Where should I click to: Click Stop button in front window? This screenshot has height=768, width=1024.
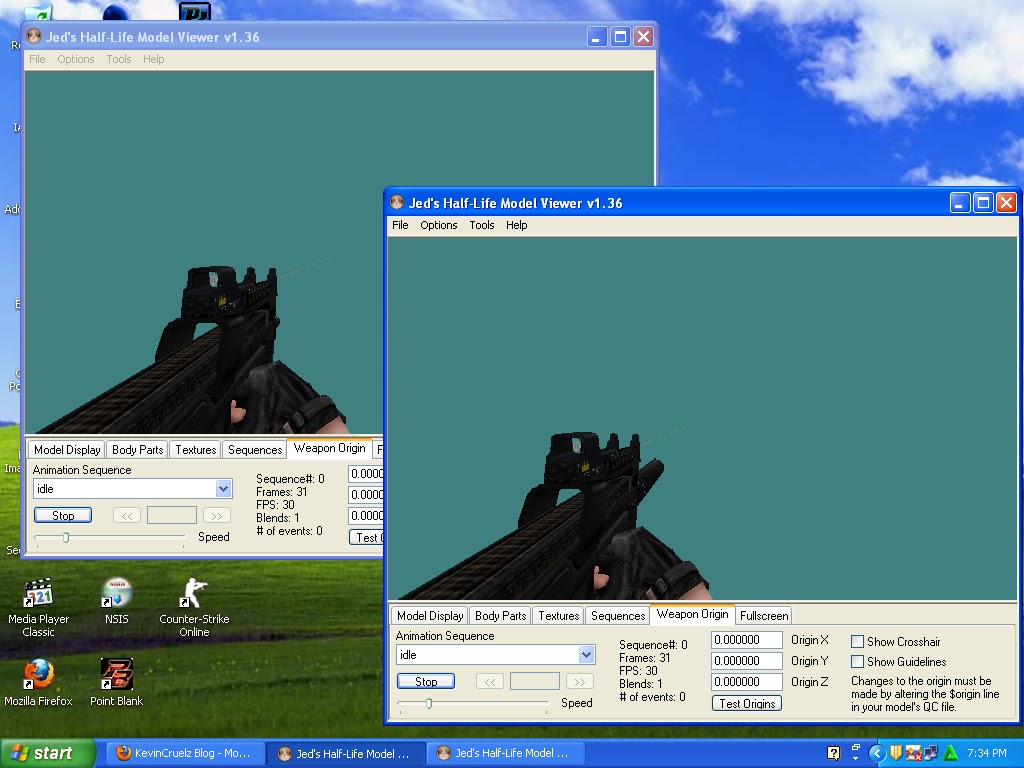(x=426, y=681)
